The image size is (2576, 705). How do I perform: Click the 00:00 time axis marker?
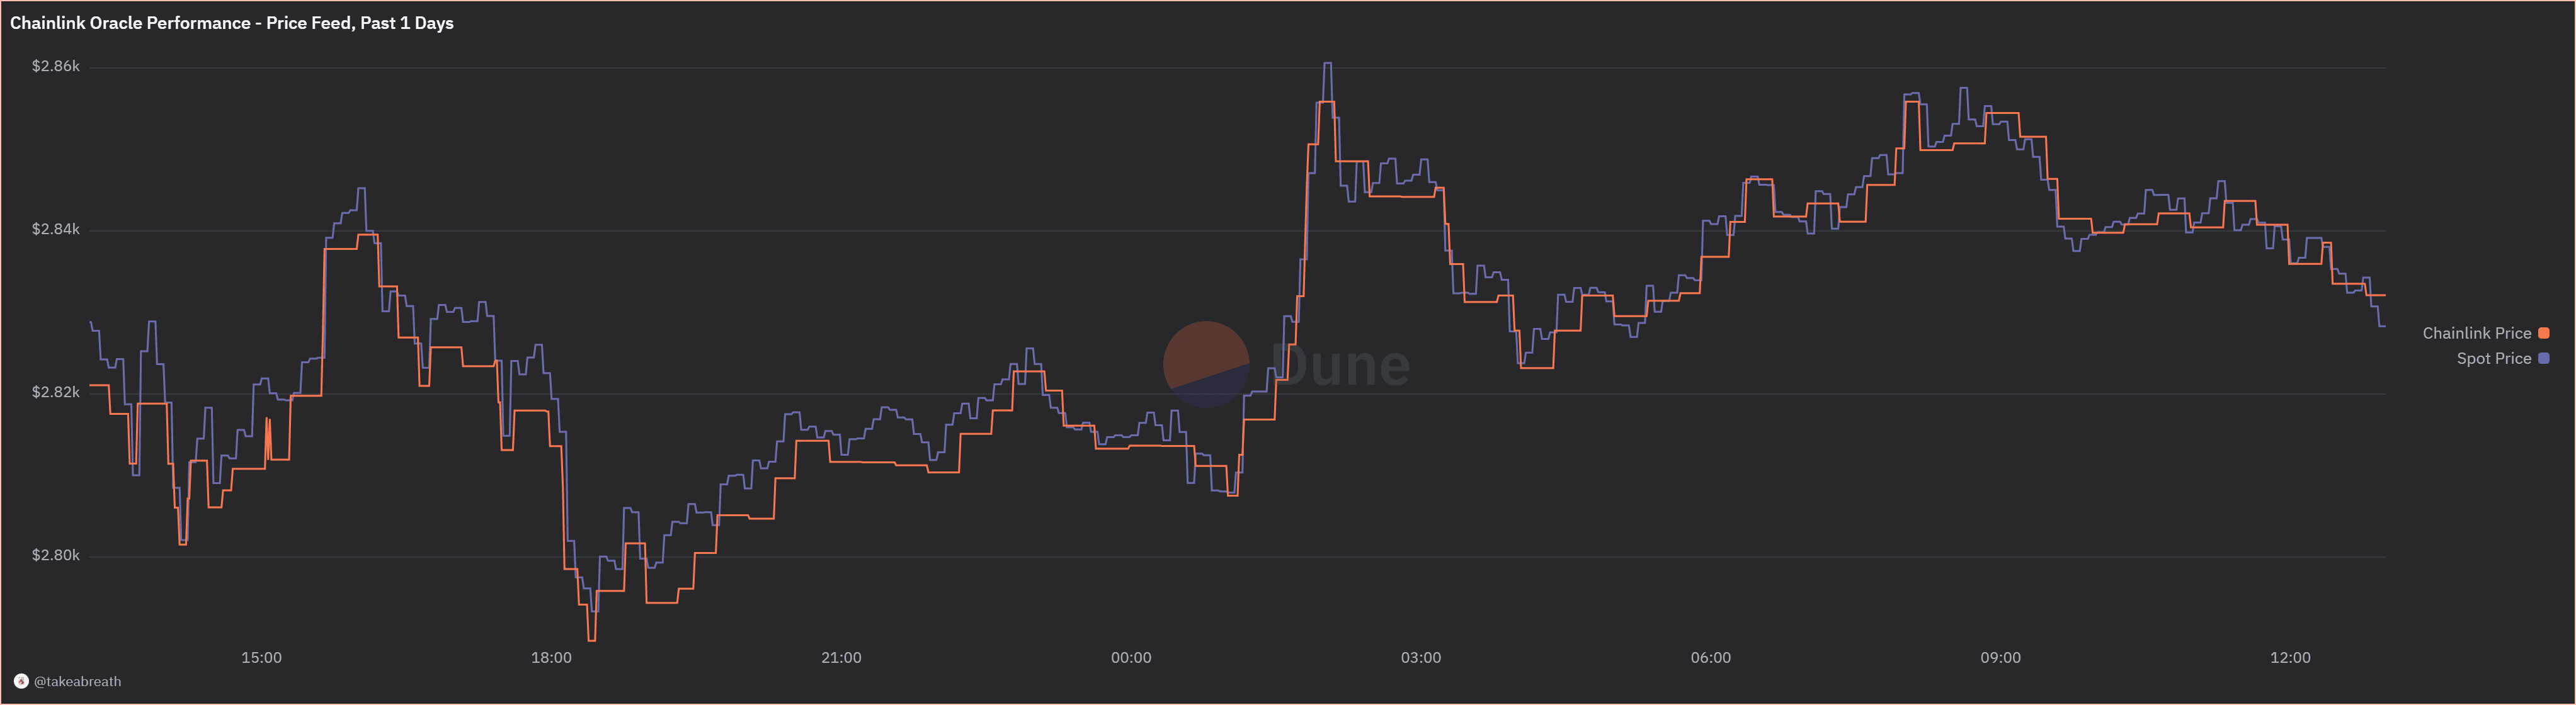coord(1131,658)
